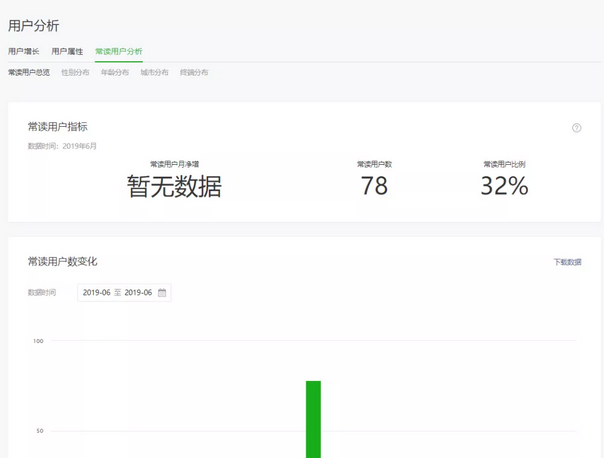Click the 常读用户月净增 label
This screenshot has width=604, height=458.
174,164
